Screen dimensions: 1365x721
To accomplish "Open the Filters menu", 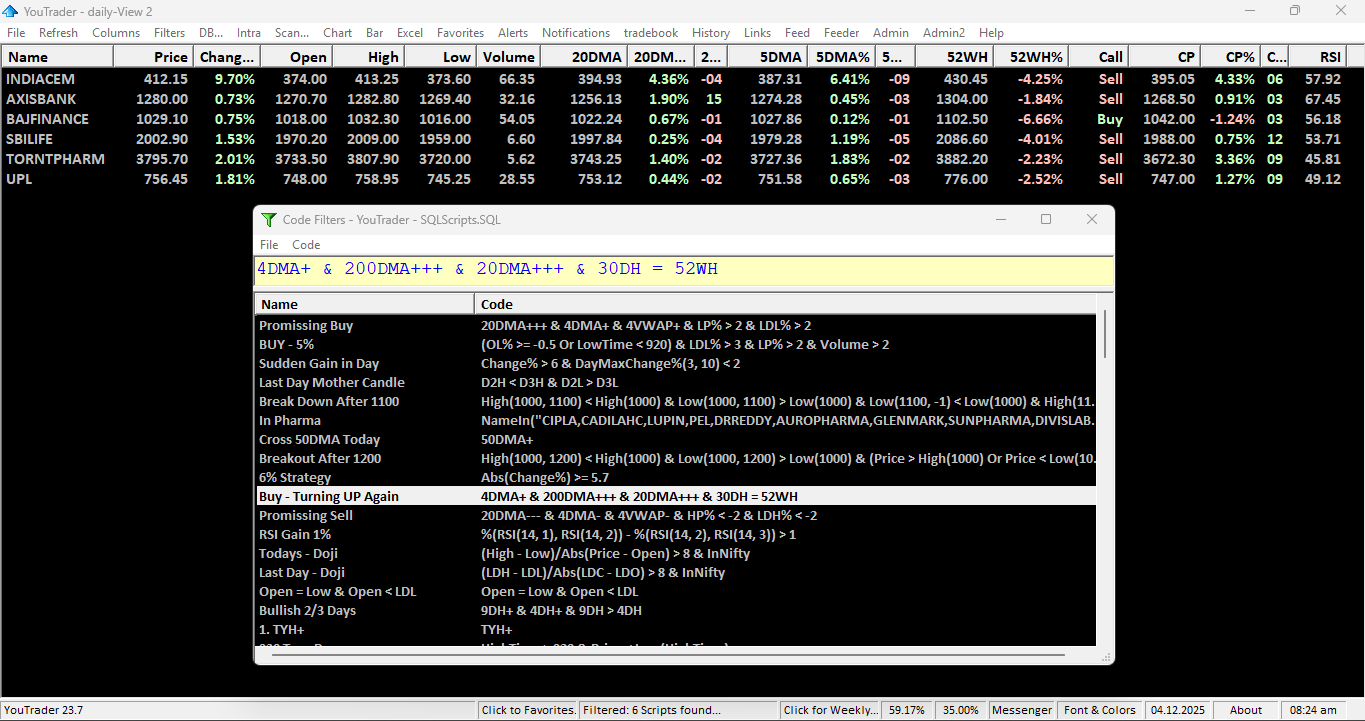I will click(169, 33).
